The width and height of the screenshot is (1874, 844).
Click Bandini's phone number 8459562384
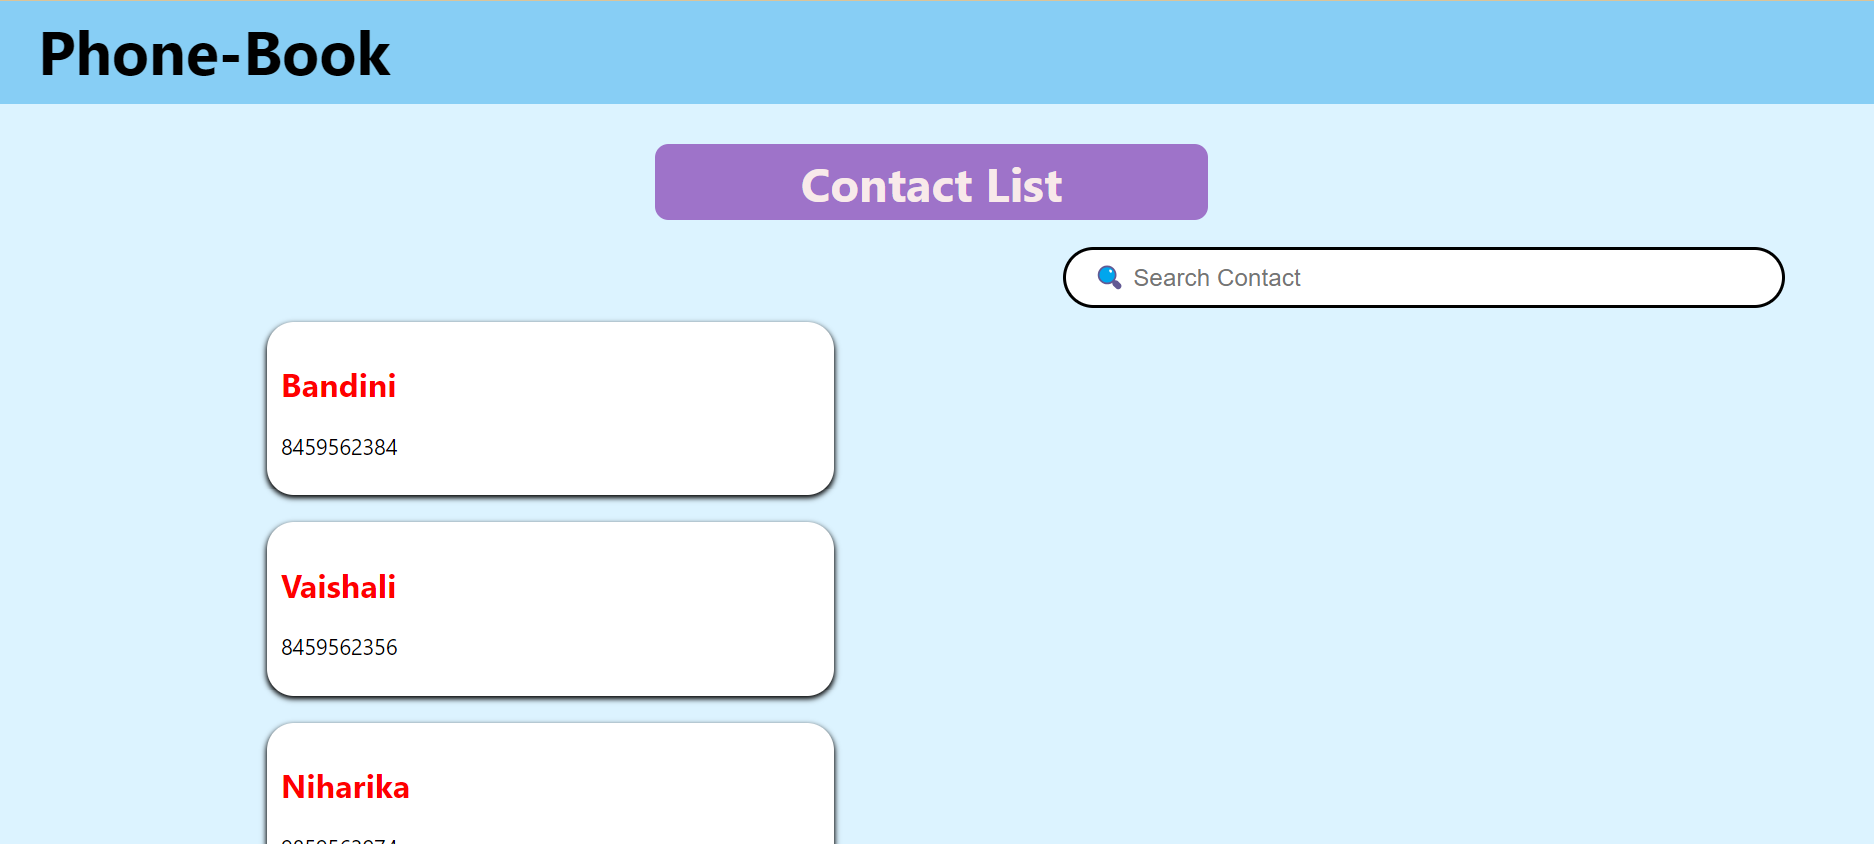coord(339,447)
